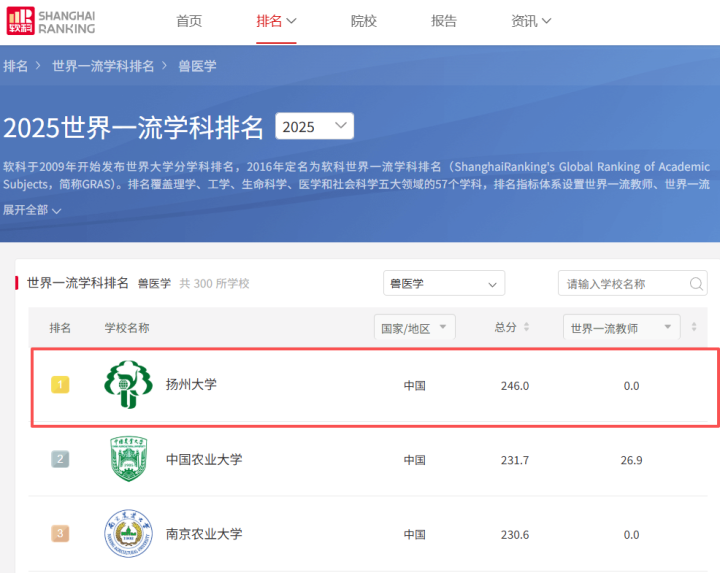720x573 pixels.
Task: Click the search magnifier icon
Action: tap(696, 284)
